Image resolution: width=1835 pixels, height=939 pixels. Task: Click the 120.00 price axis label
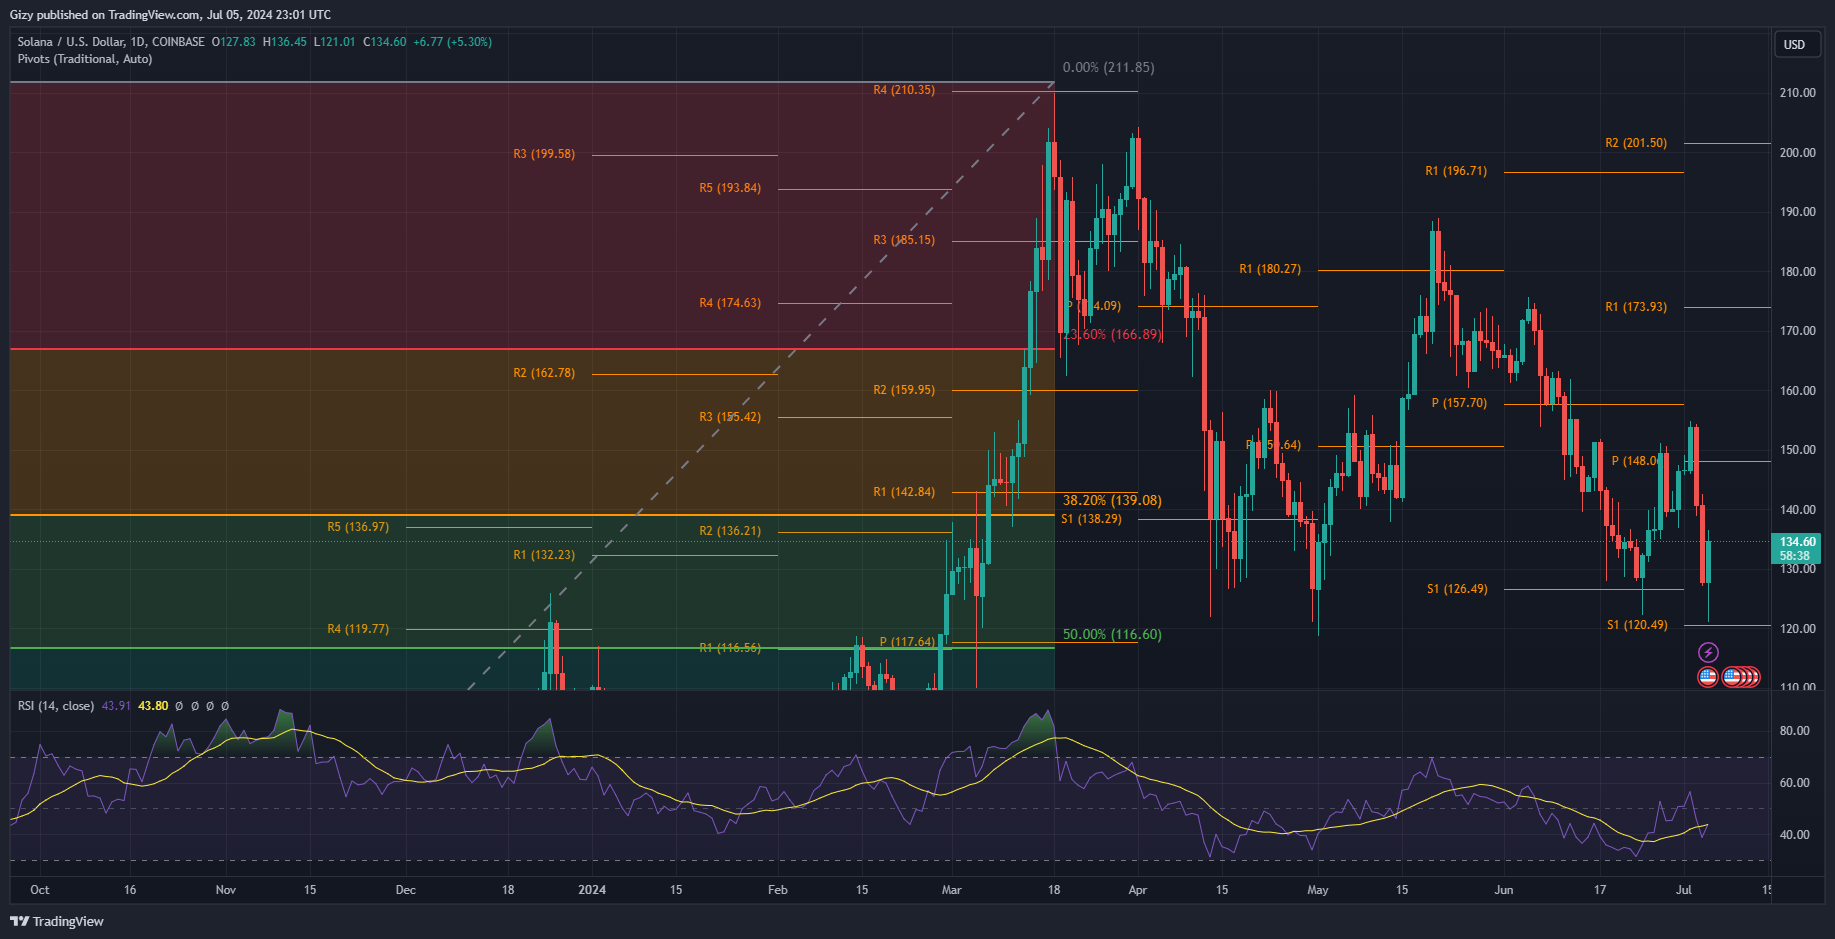coord(1797,629)
